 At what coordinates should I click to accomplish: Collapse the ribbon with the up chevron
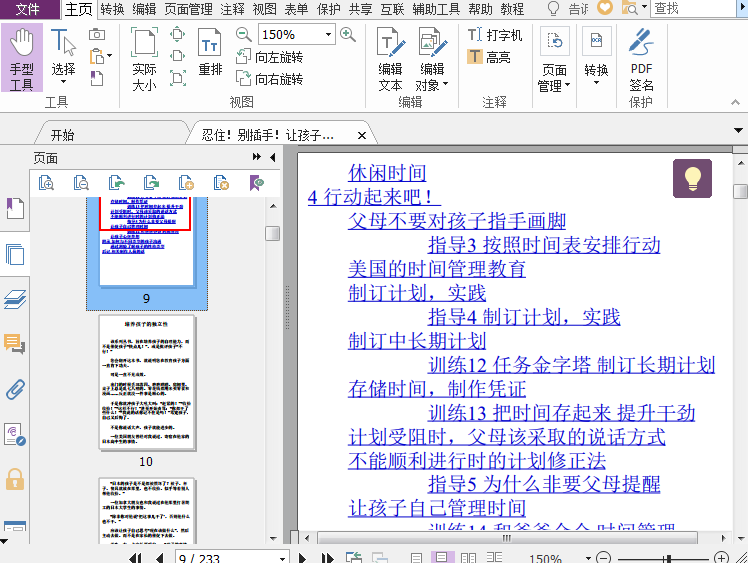click(x=735, y=102)
